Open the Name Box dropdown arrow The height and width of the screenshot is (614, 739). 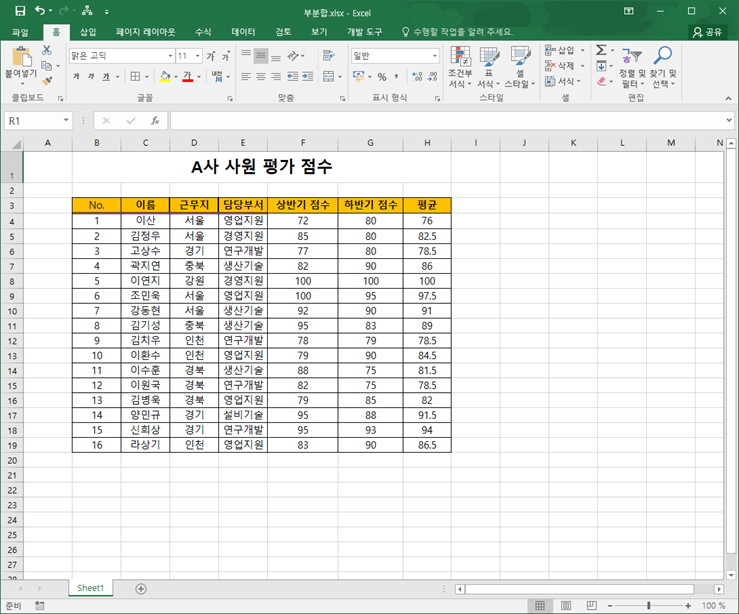click(66, 121)
